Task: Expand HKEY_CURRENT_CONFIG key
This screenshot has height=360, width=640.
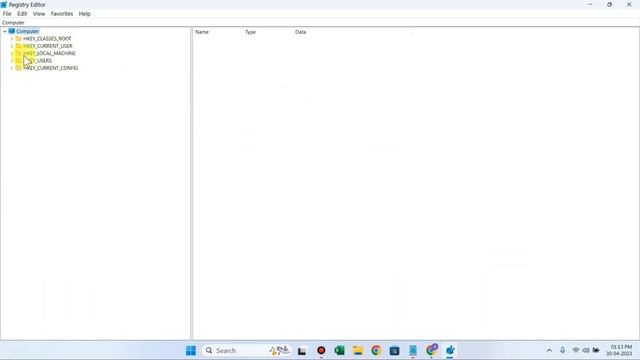Action: click(11, 68)
